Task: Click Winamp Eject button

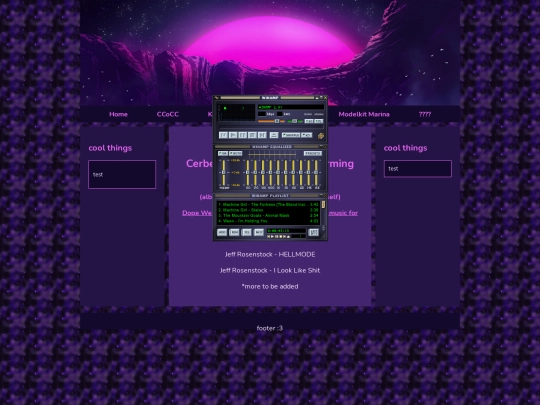Action: click(x=274, y=135)
